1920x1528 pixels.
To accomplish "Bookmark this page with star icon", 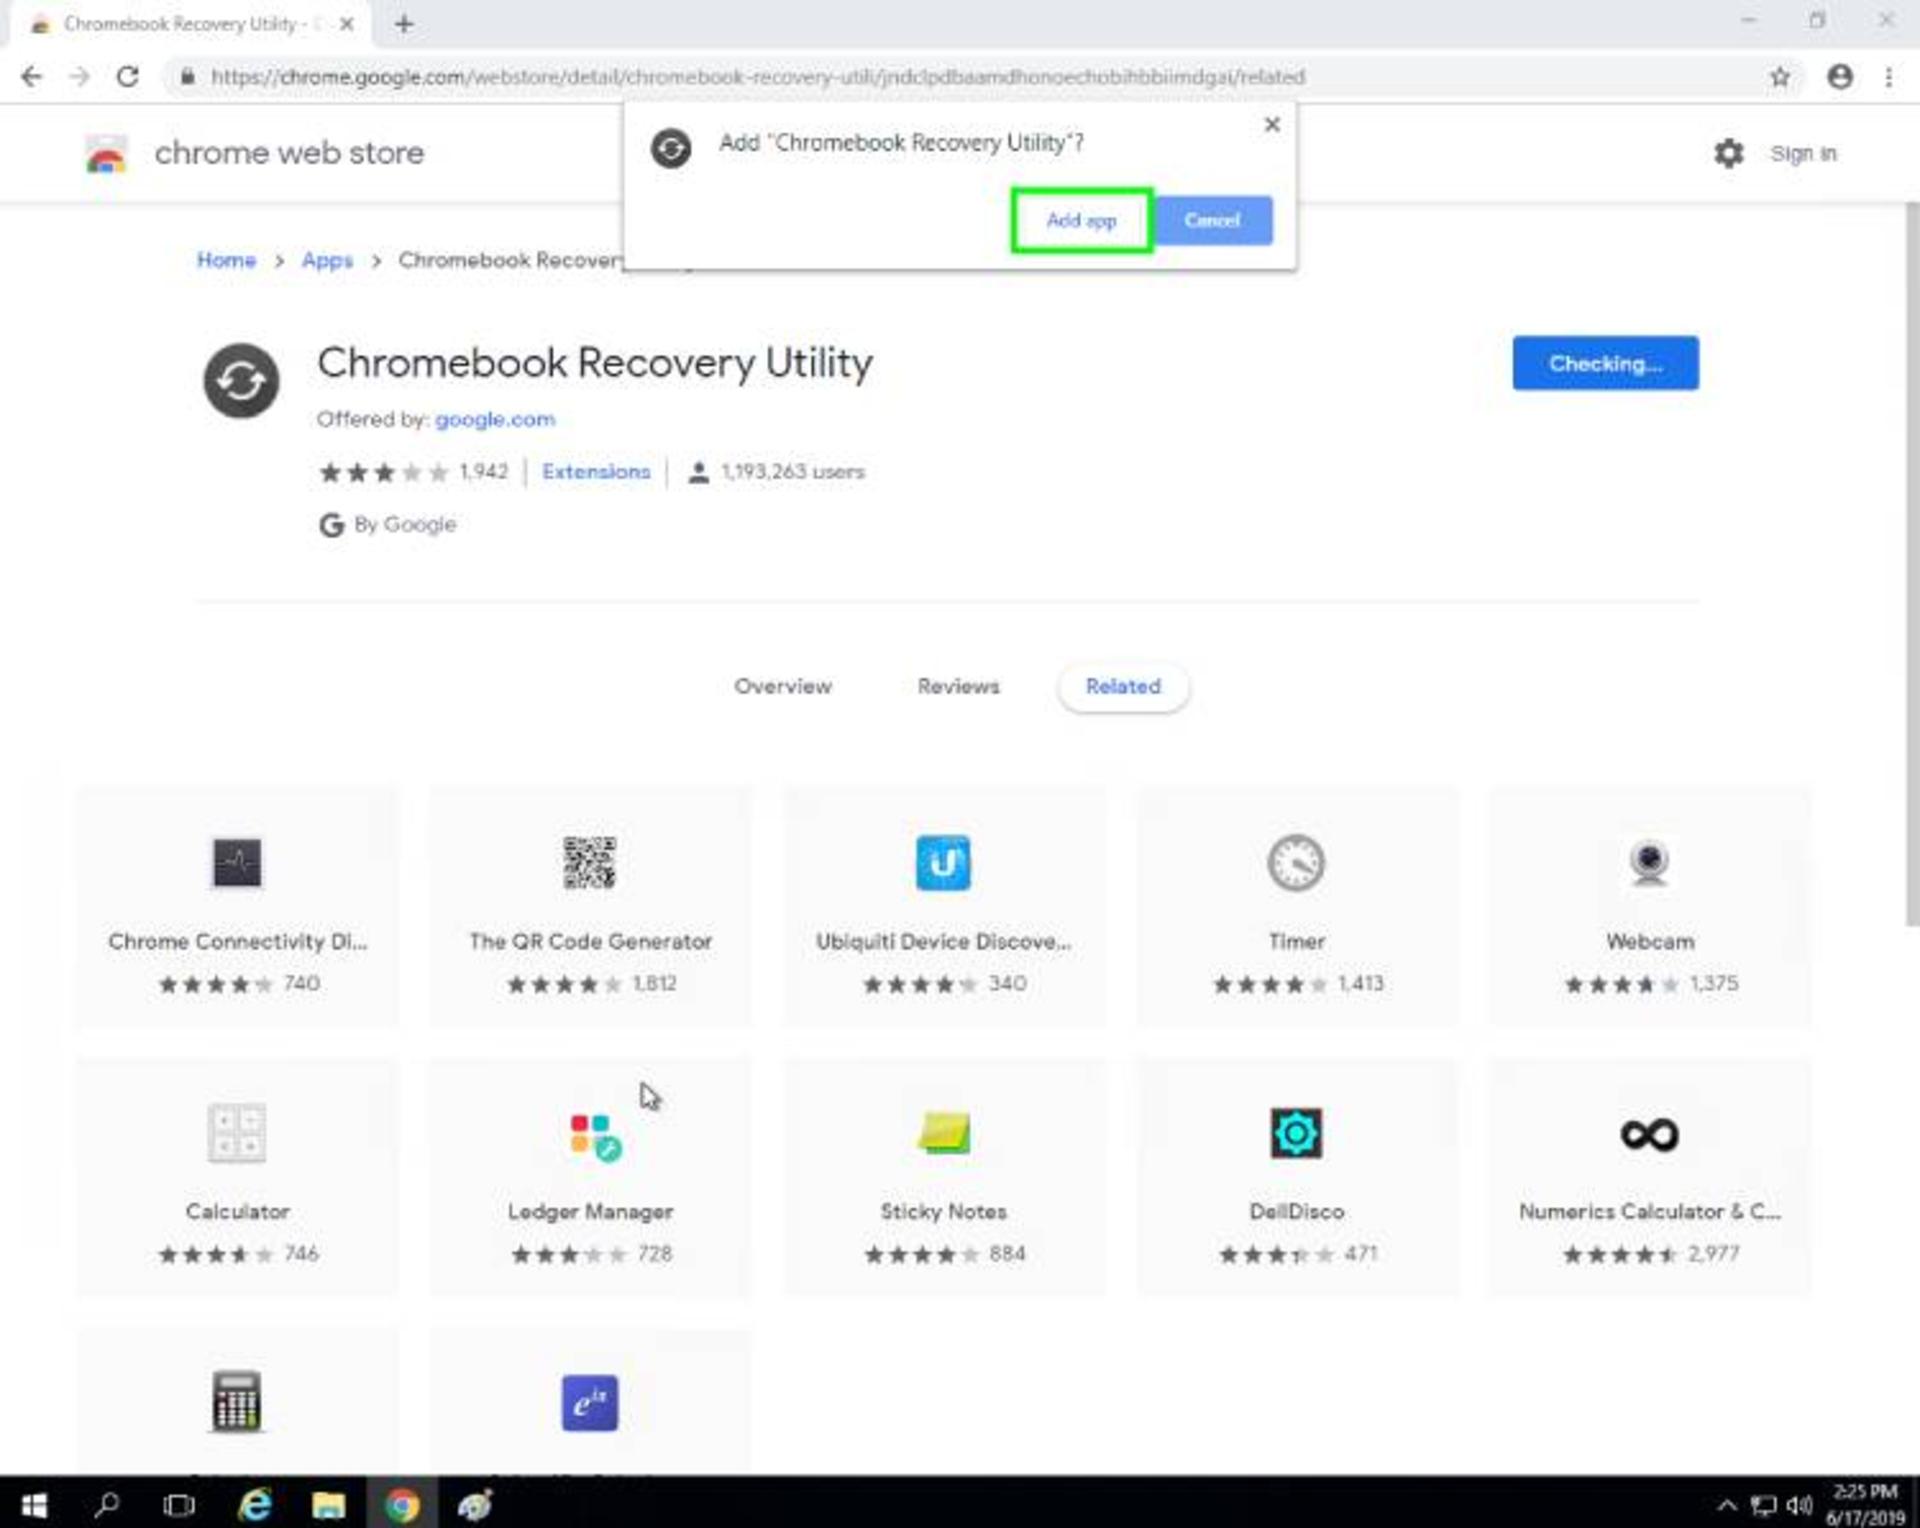I will click(x=1780, y=77).
